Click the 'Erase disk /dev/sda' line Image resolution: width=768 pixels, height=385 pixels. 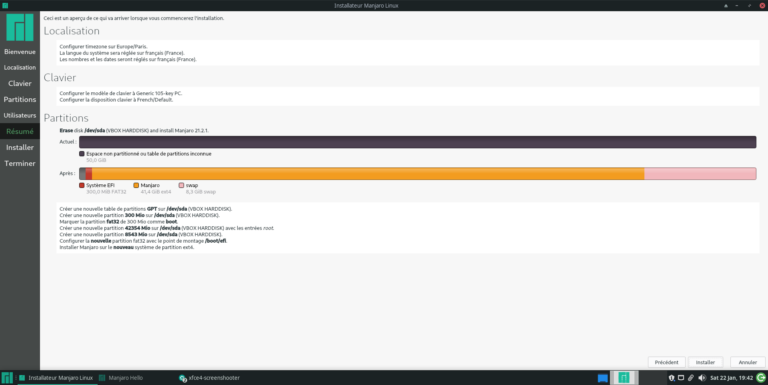pyautogui.click(x=134, y=131)
